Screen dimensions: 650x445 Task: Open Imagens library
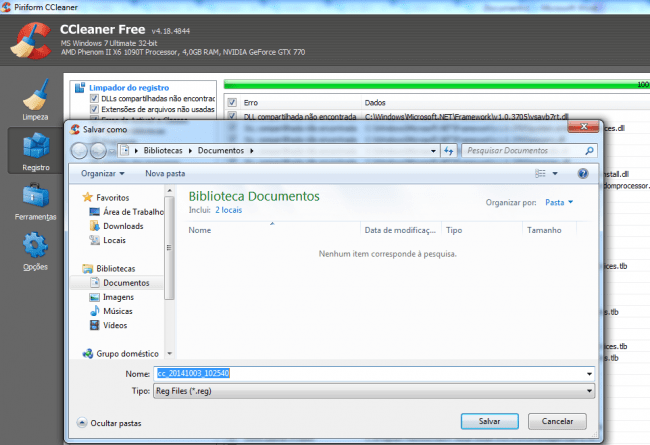pos(112,297)
